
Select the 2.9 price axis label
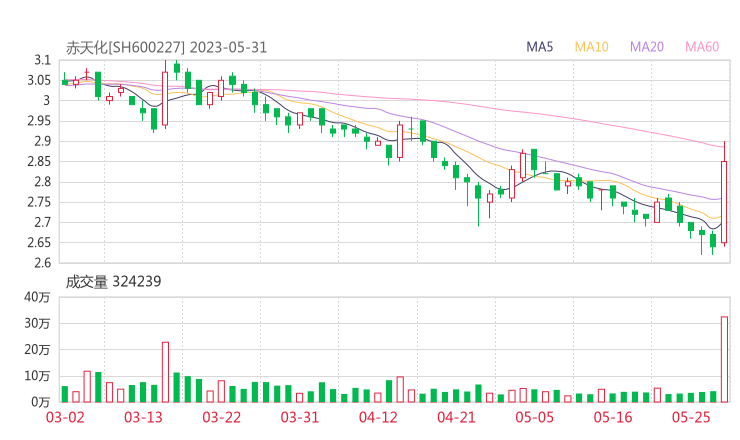42,141
